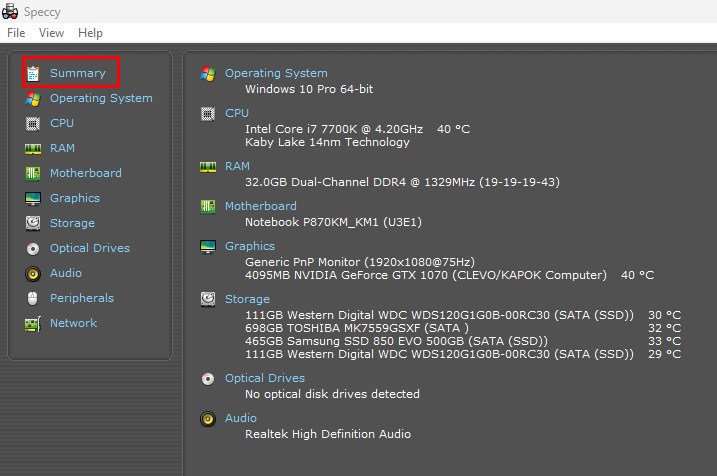This screenshot has height=476, width=717.
Task: Click the Notebook P870KM_KM1 (U3E1) text
Action: click(333, 222)
